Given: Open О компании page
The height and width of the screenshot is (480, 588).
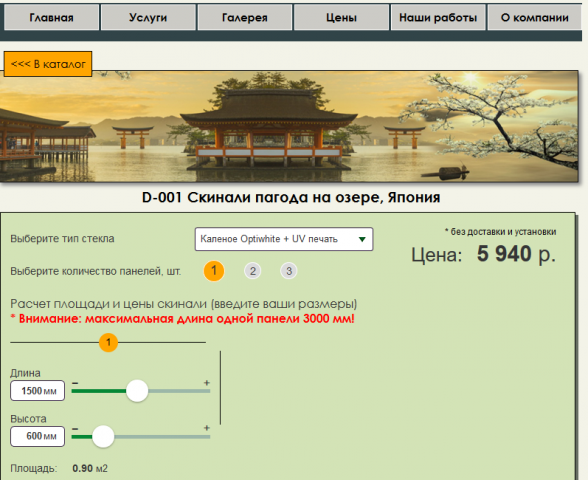Looking at the screenshot, I should pos(534,17).
